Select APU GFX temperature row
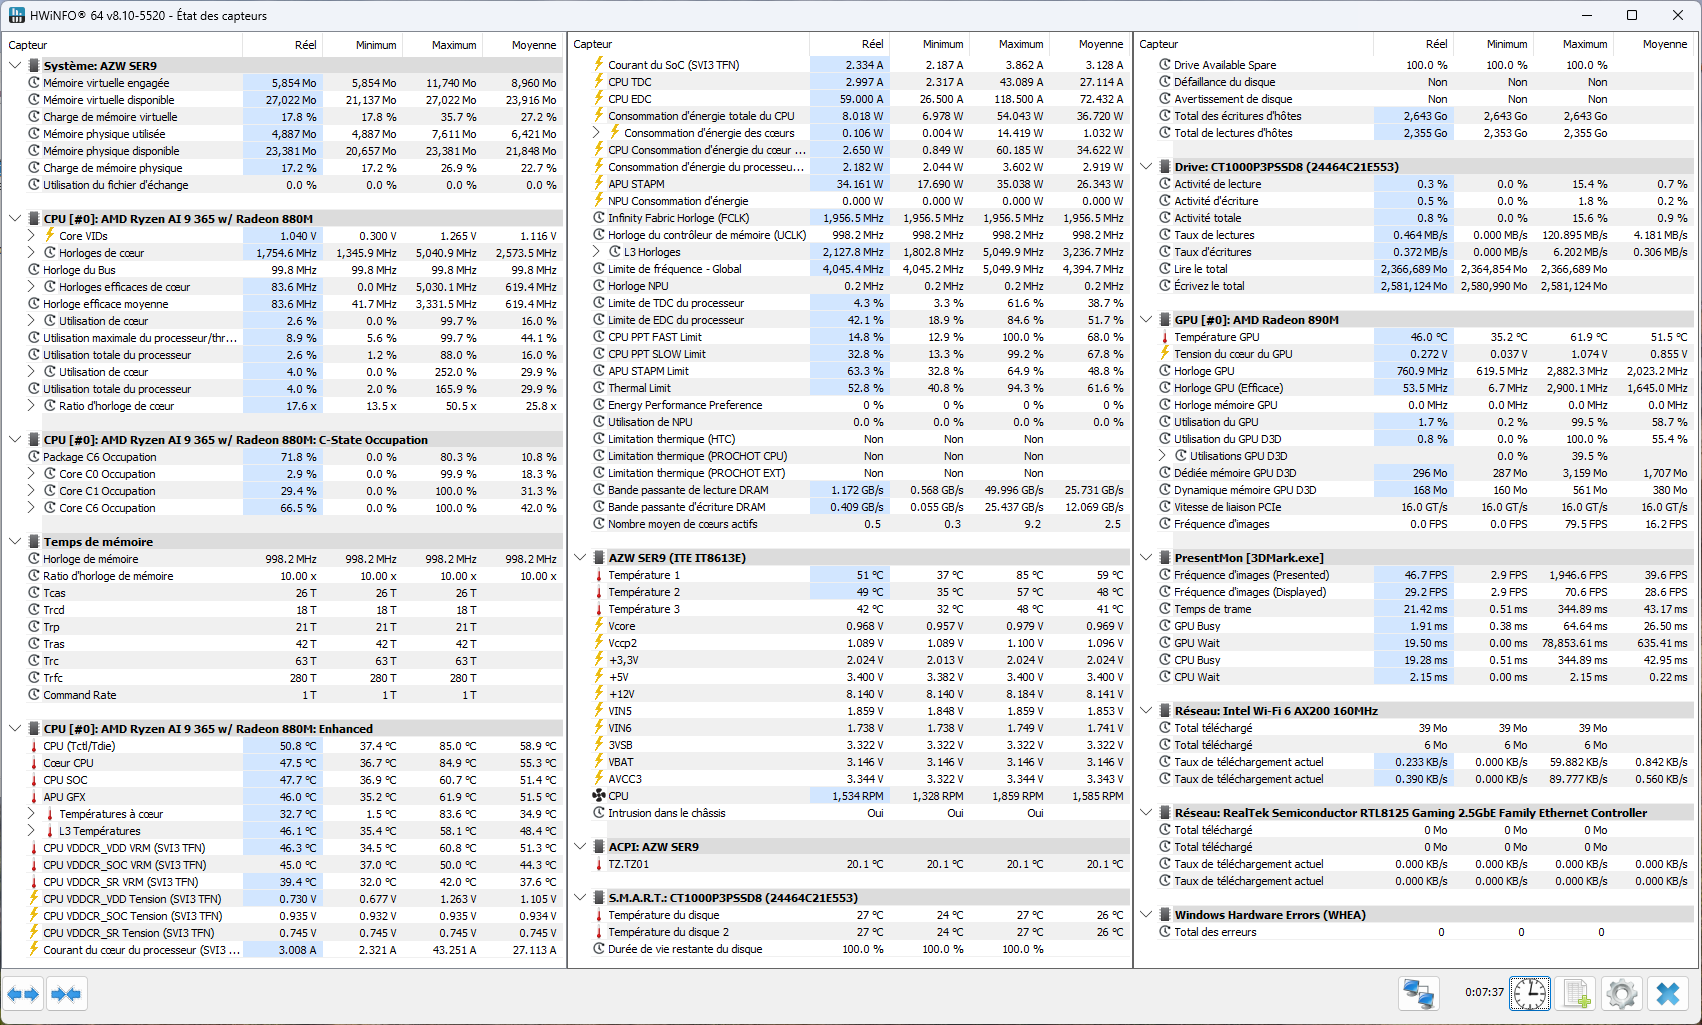Image resolution: width=1702 pixels, height=1025 pixels. (283, 797)
